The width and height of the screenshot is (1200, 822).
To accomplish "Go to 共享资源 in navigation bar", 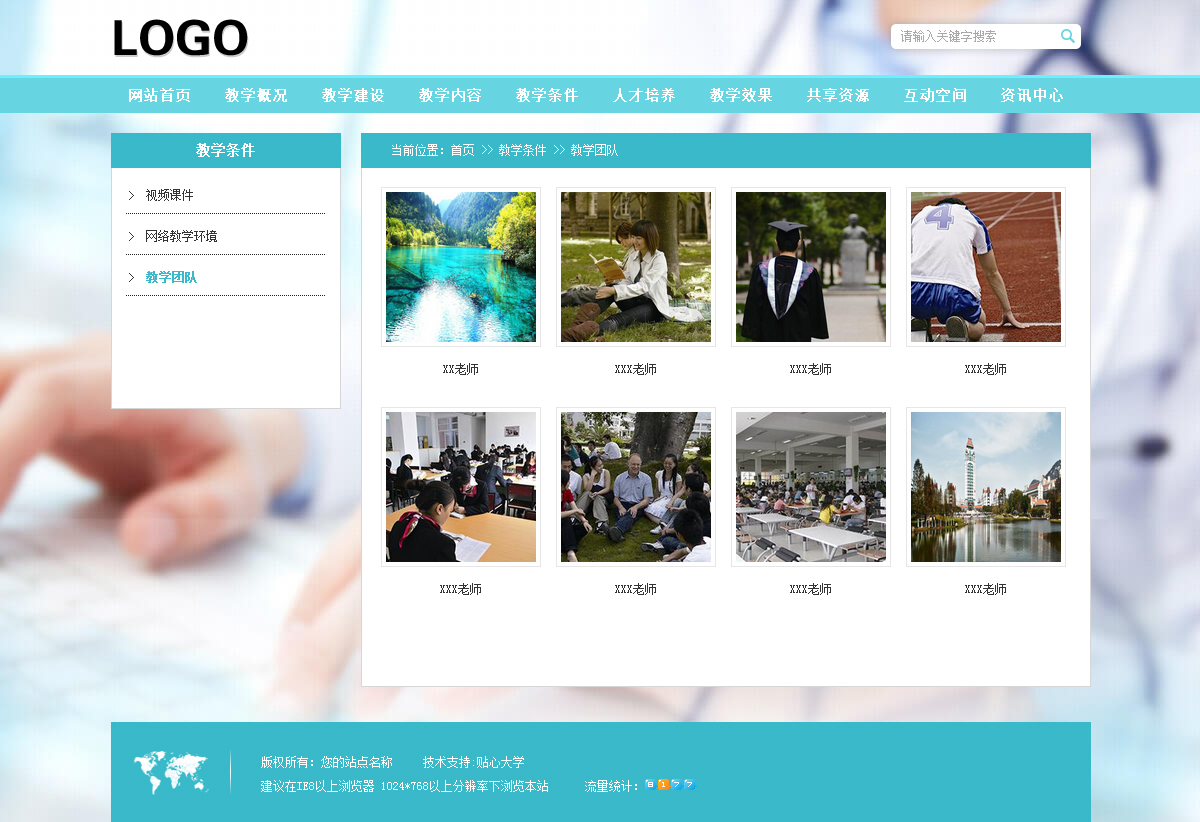I will point(838,96).
